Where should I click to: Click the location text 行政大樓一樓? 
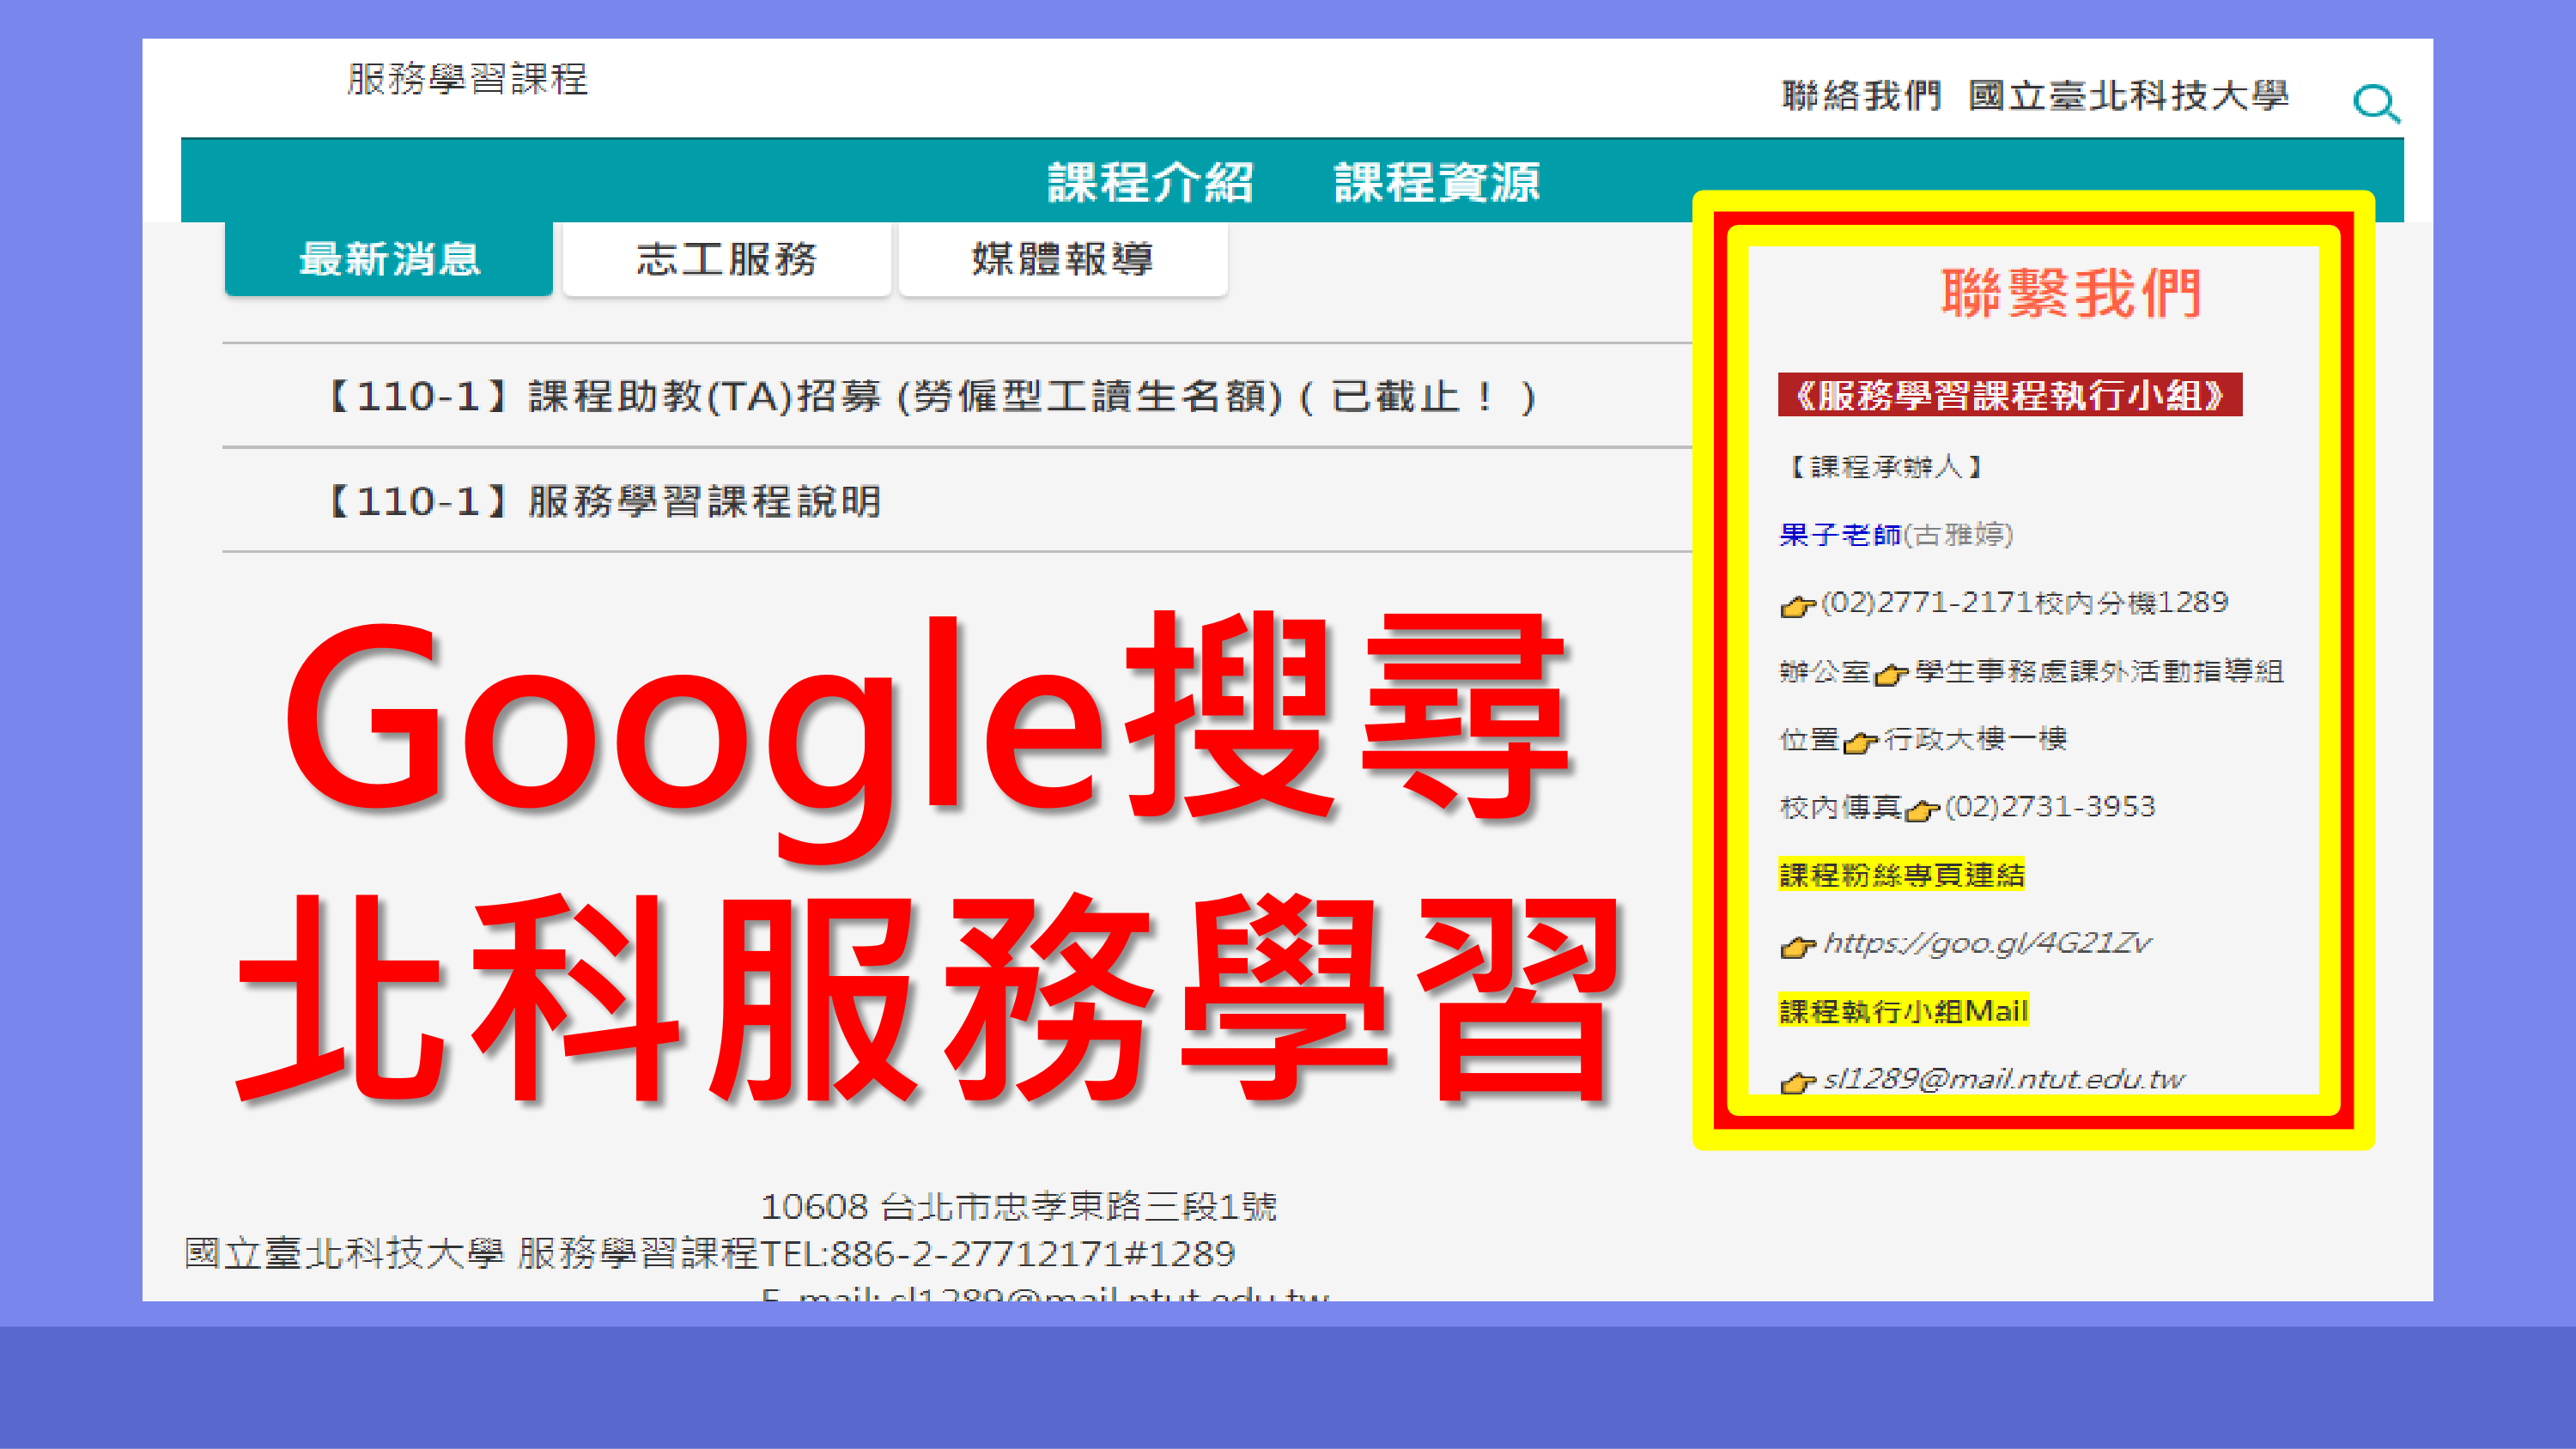pos(1975,739)
